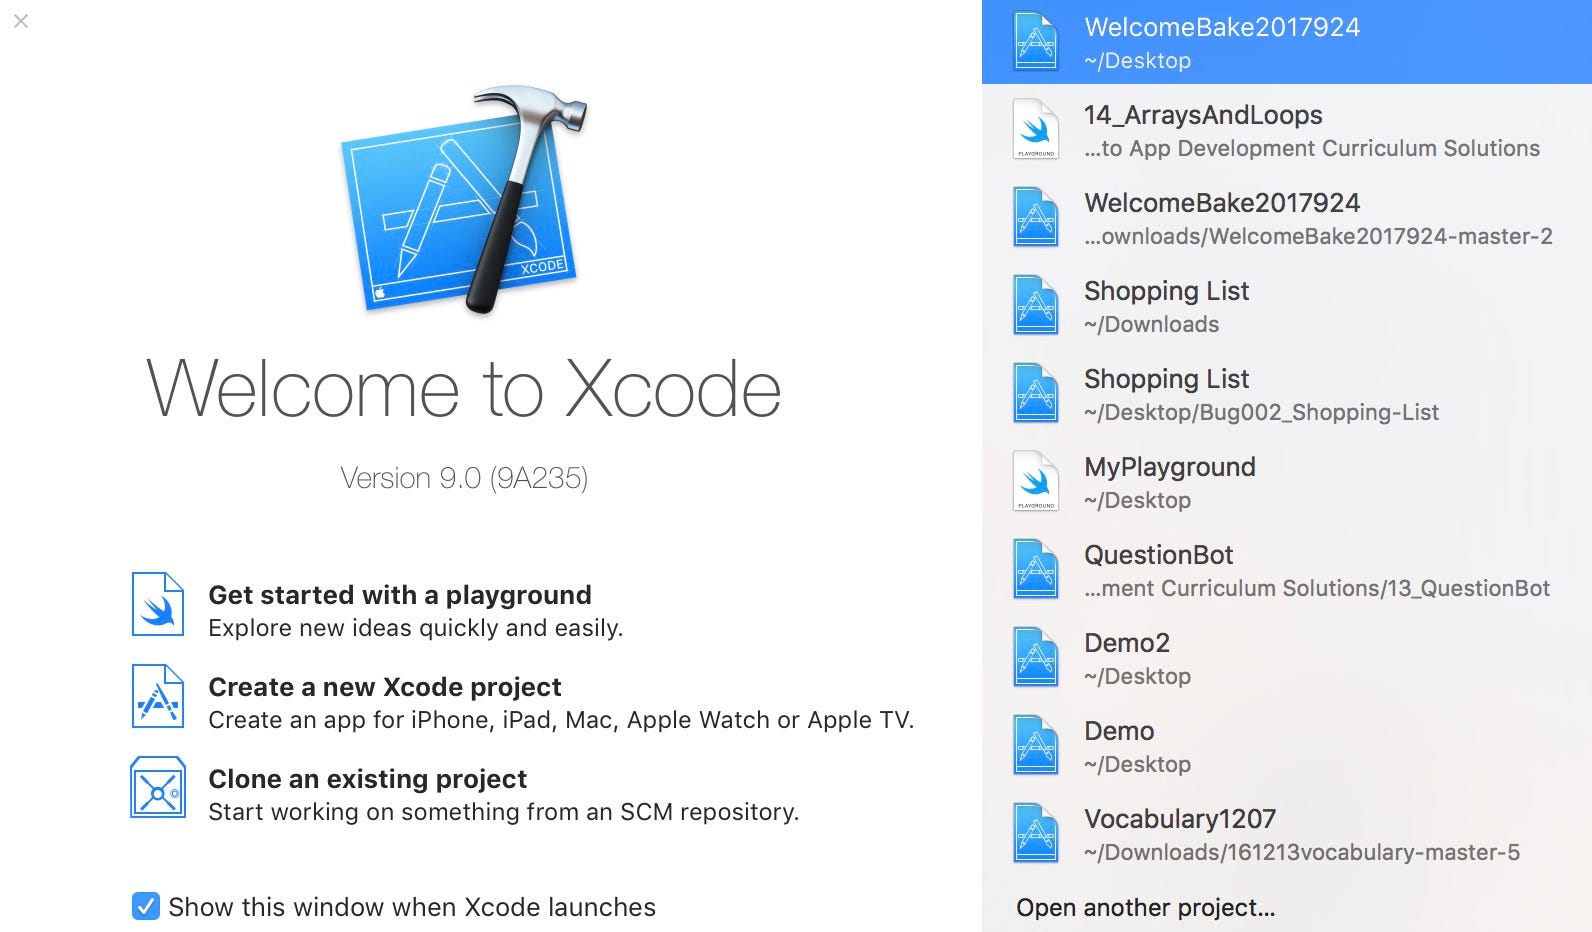Click 'WelcomeBake2017924' title in the highlighted row
The width and height of the screenshot is (1592, 932).
point(1222,27)
